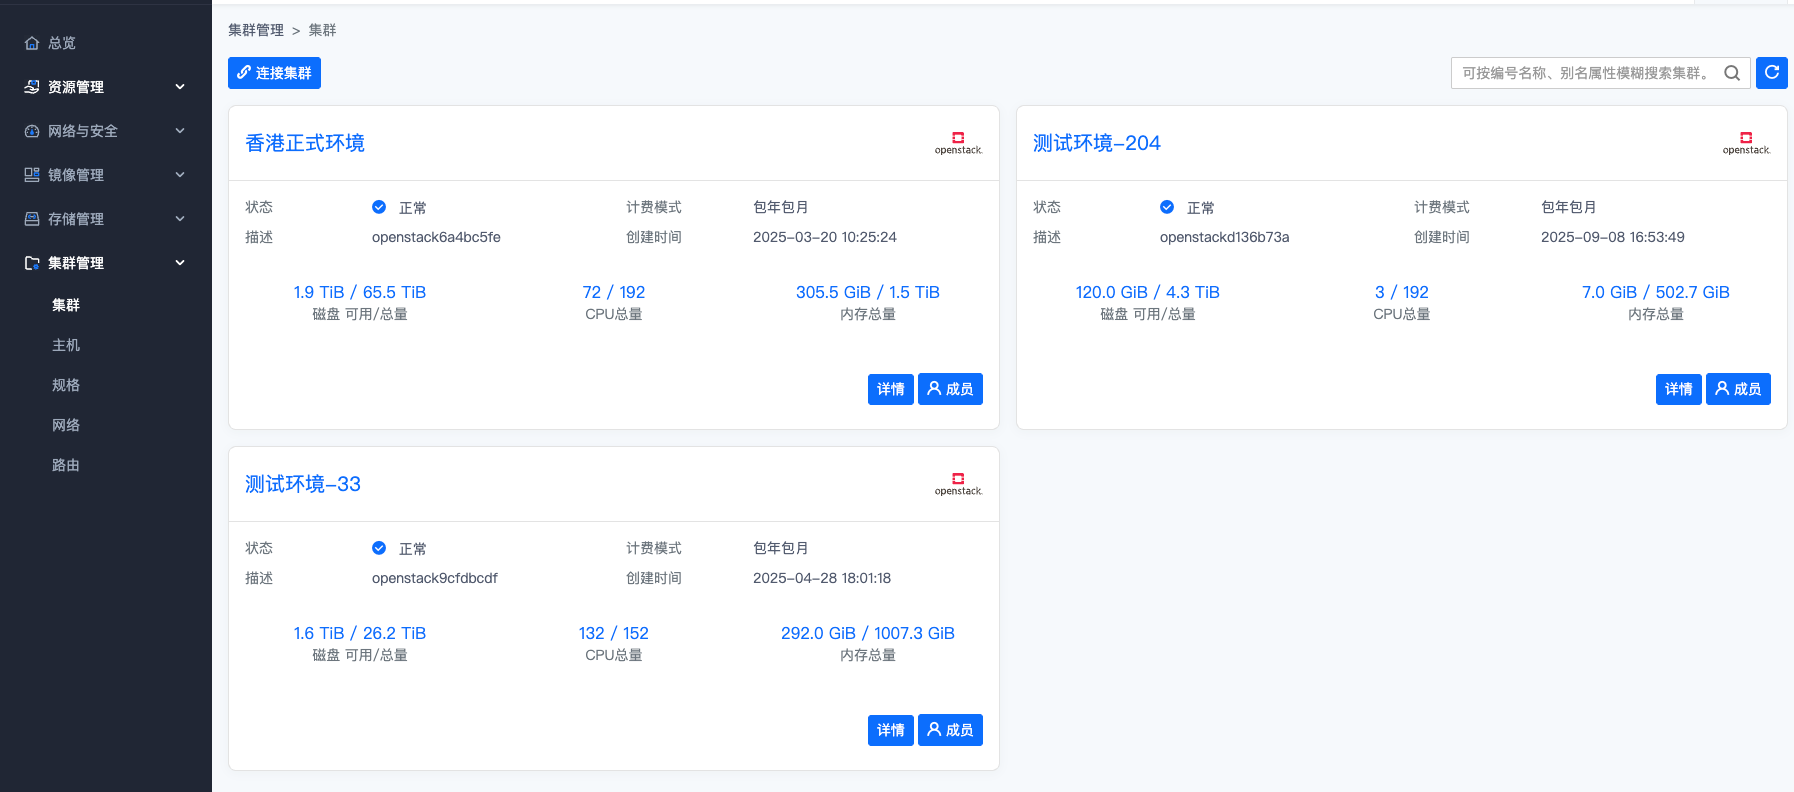Image resolution: width=1794 pixels, height=792 pixels.
Task: Click 集群管理 in the breadcrumb
Action: click(256, 30)
